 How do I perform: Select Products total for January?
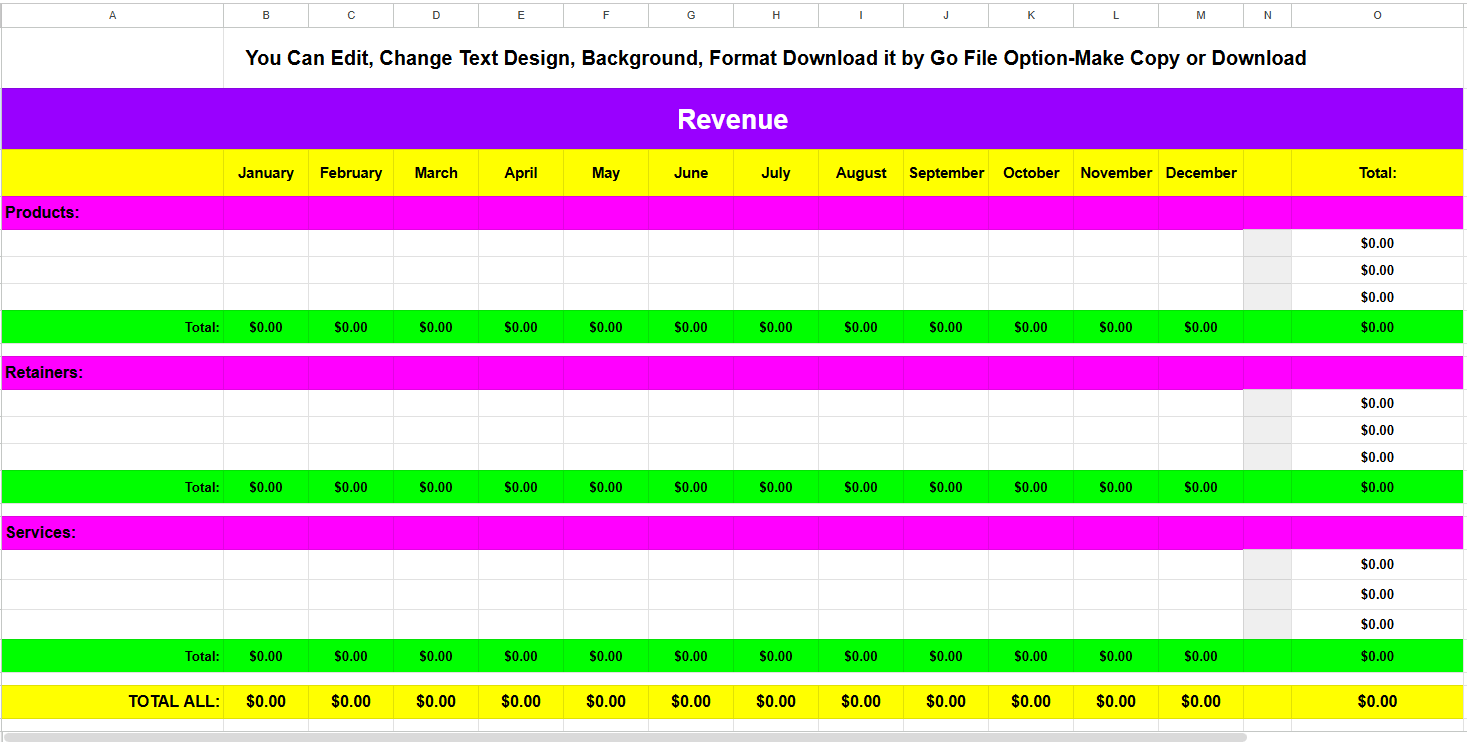(x=266, y=327)
